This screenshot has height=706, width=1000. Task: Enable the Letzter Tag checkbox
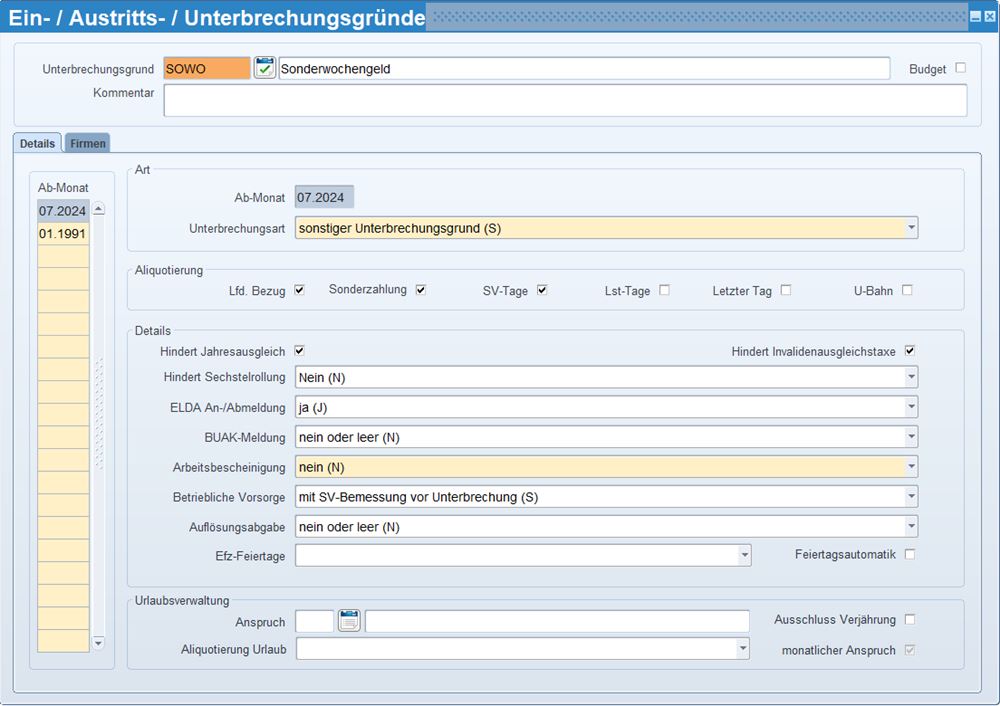786,290
